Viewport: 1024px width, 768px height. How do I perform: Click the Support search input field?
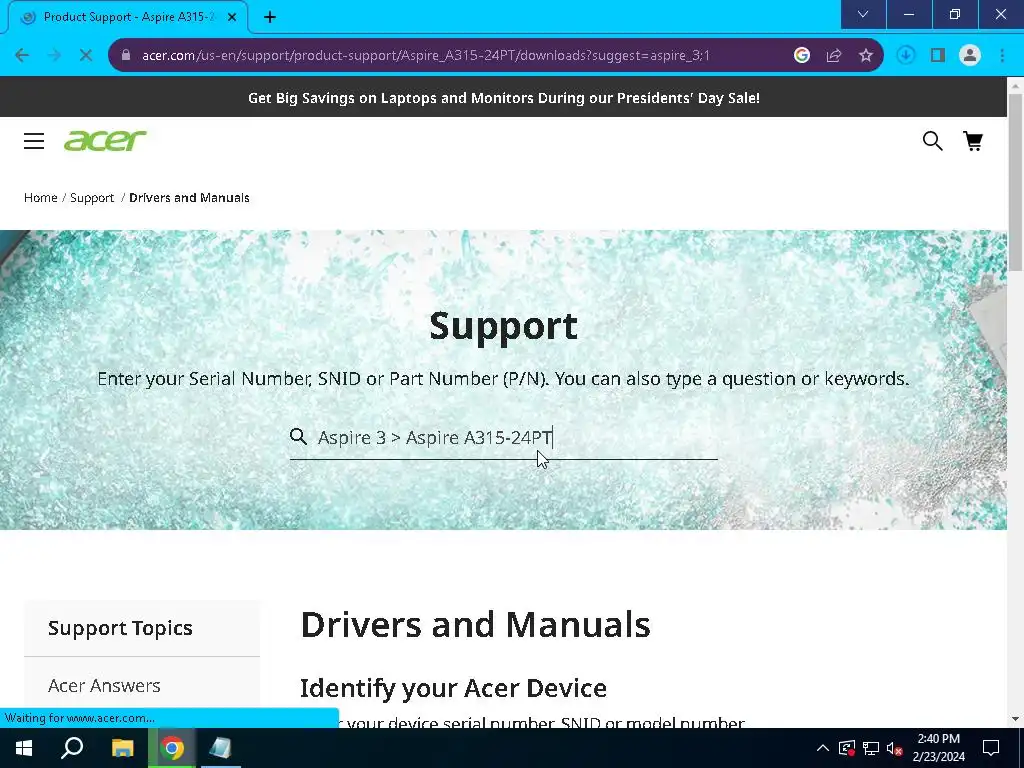pyautogui.click(x=504, y=438)
